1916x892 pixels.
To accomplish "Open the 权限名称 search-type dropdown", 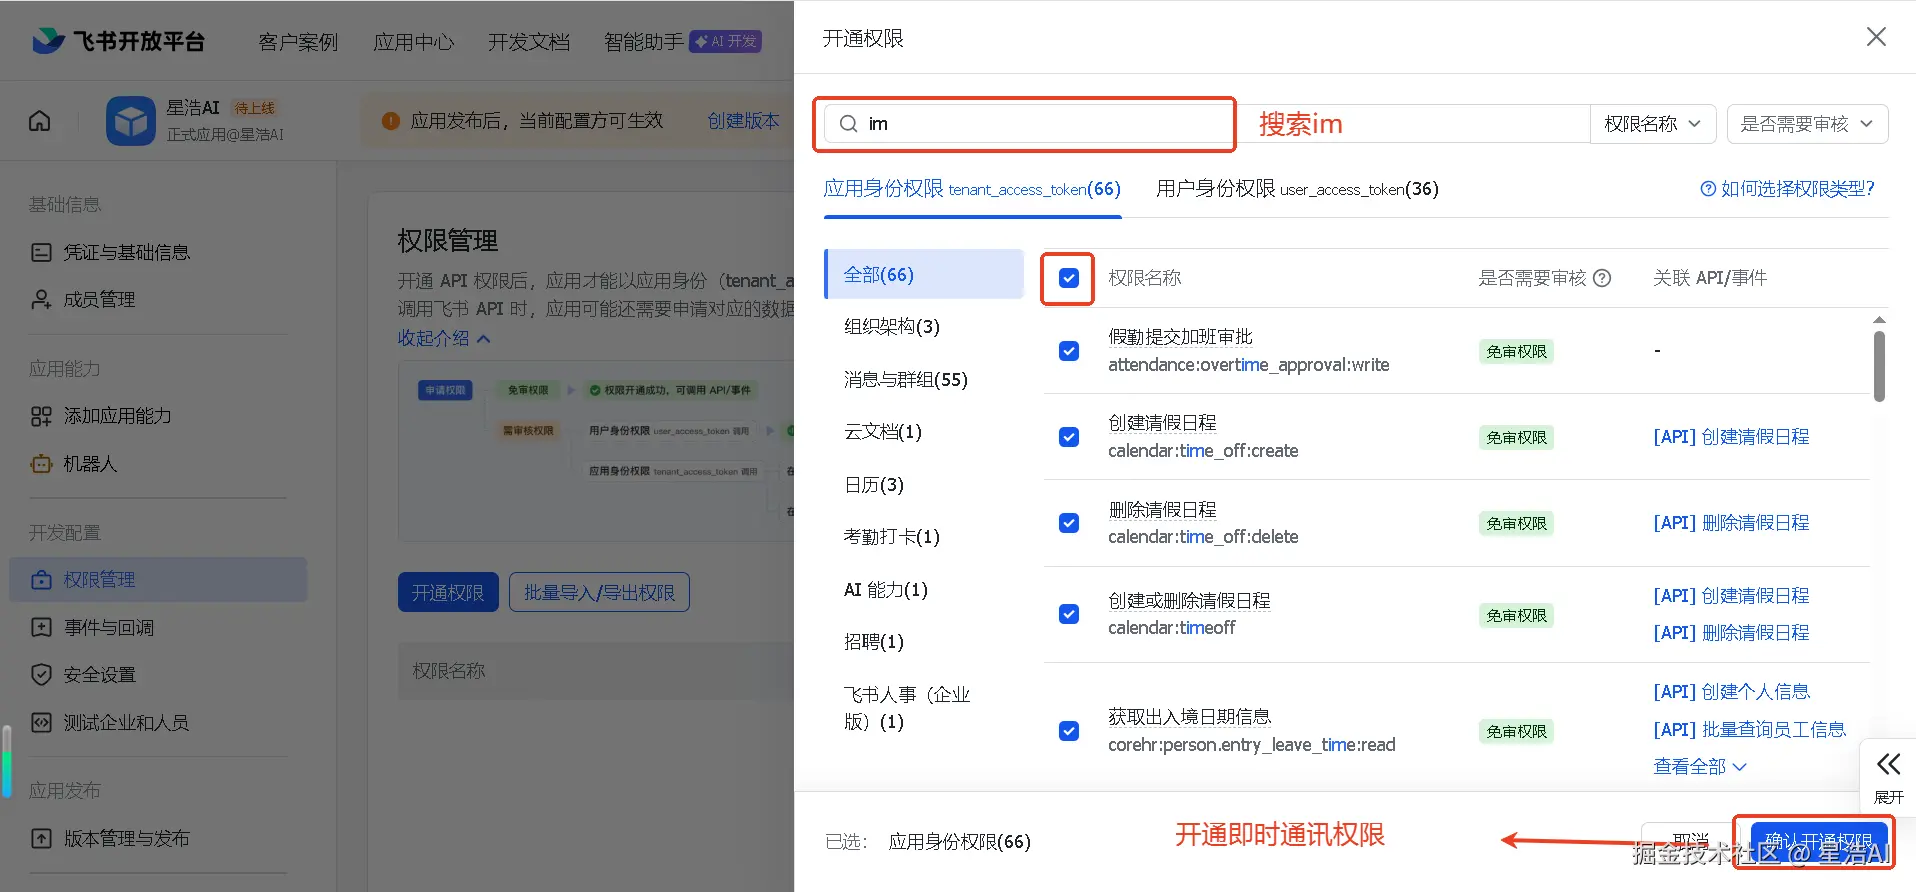I will click(1653, 124).
